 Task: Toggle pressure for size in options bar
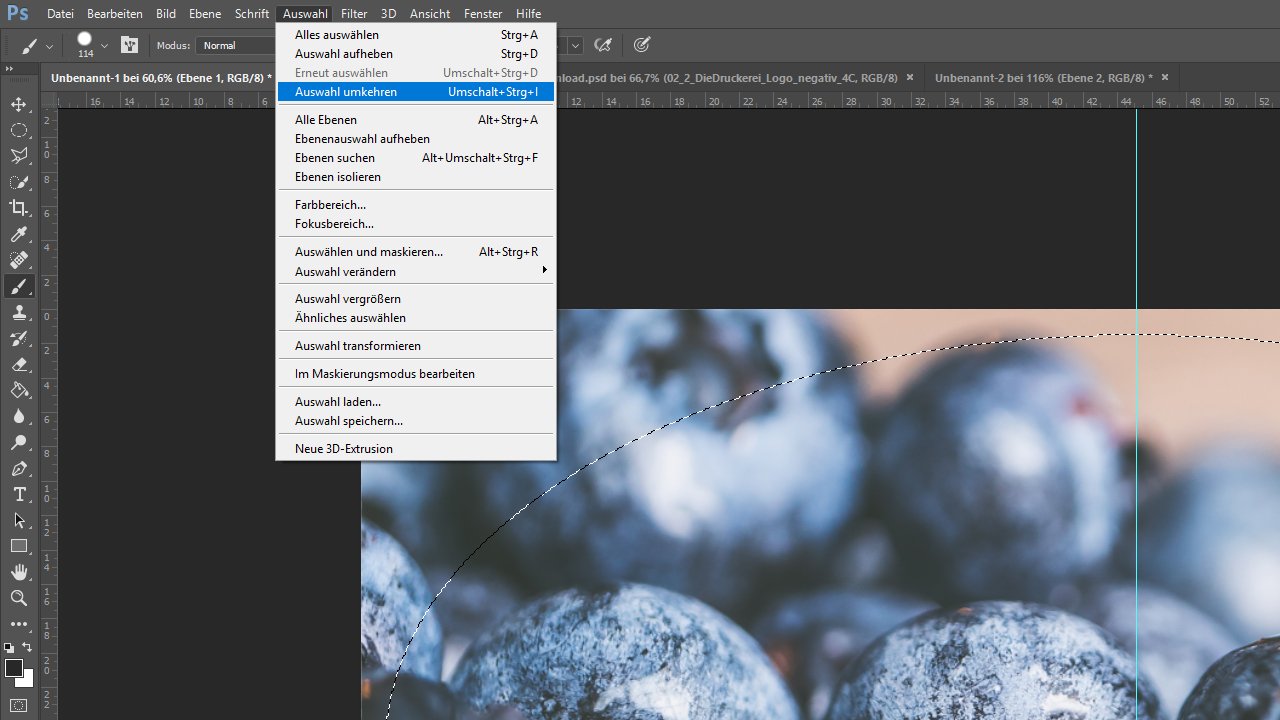(642, 45)
